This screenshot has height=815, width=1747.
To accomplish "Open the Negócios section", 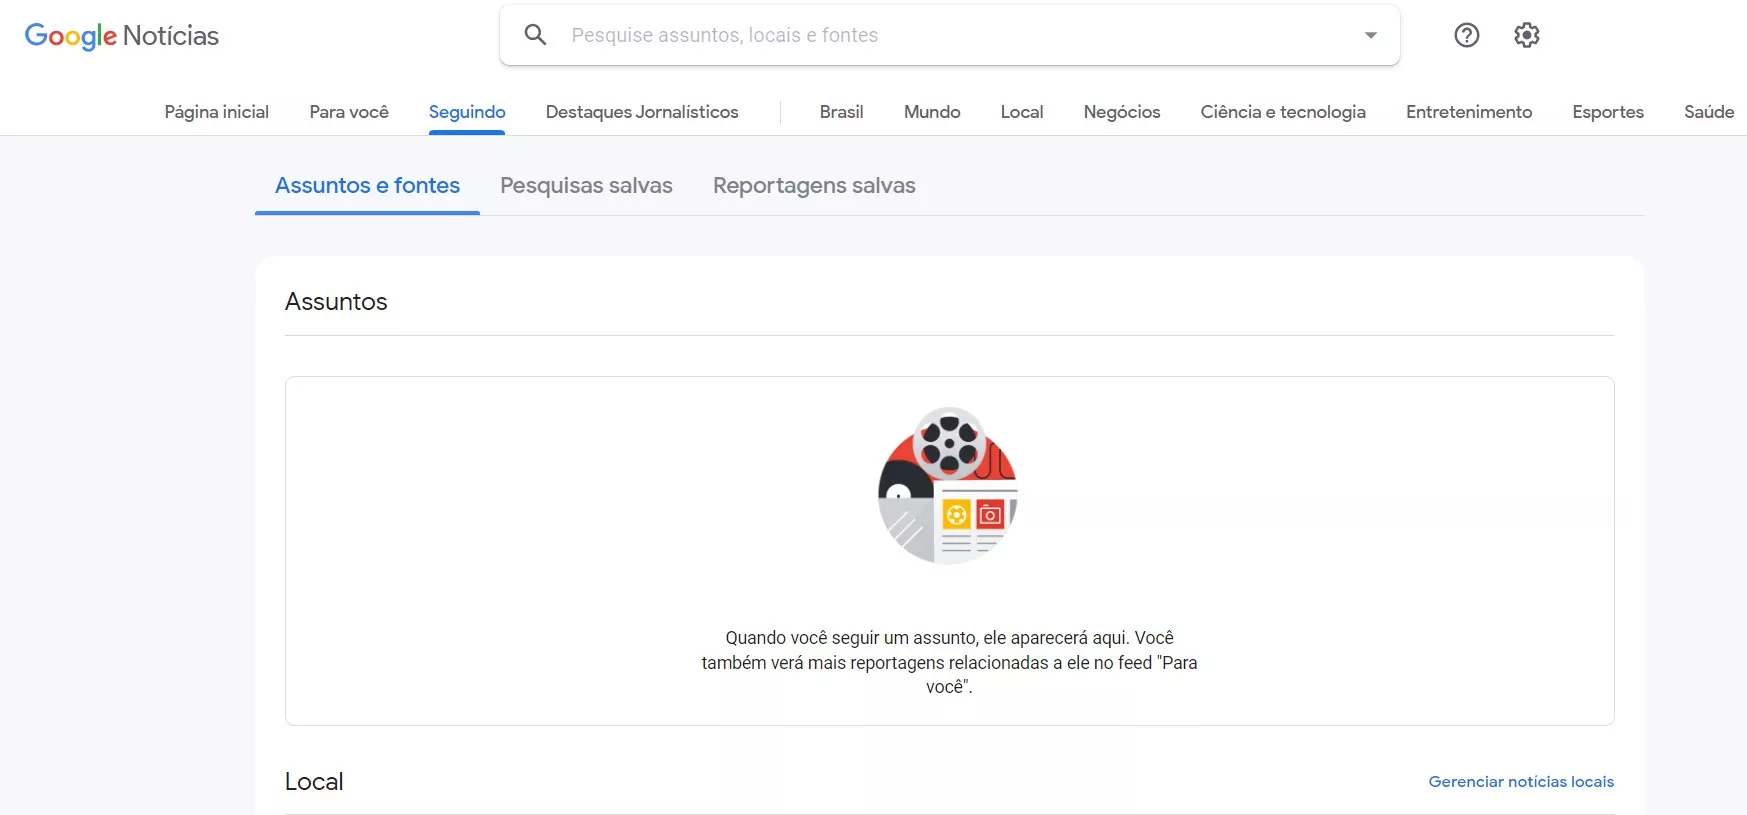I will click(1122, 112).
